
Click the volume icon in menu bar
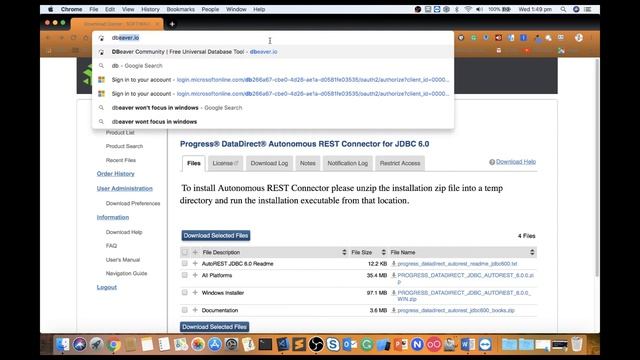[479, 9]
